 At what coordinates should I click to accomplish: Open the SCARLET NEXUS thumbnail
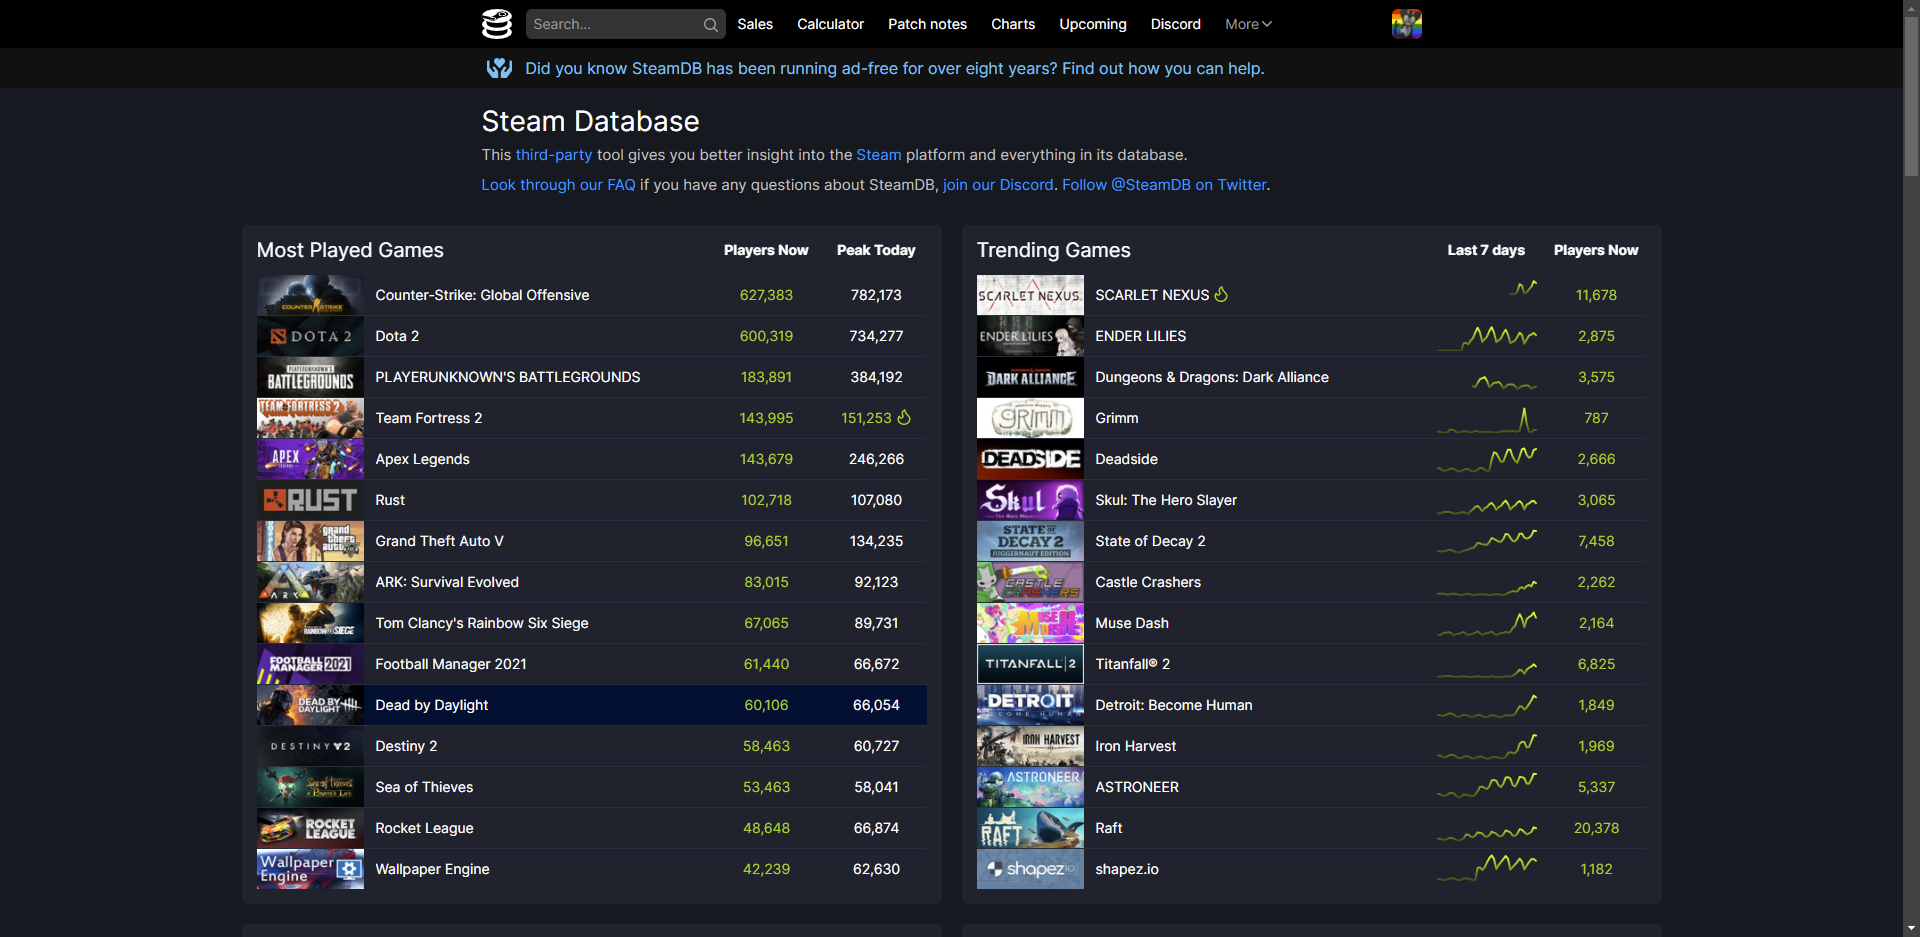click(1030, 295)
